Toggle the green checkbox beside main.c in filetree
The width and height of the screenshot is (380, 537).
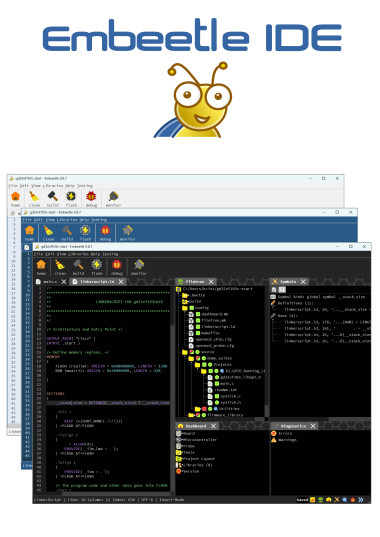pos(217,384)
